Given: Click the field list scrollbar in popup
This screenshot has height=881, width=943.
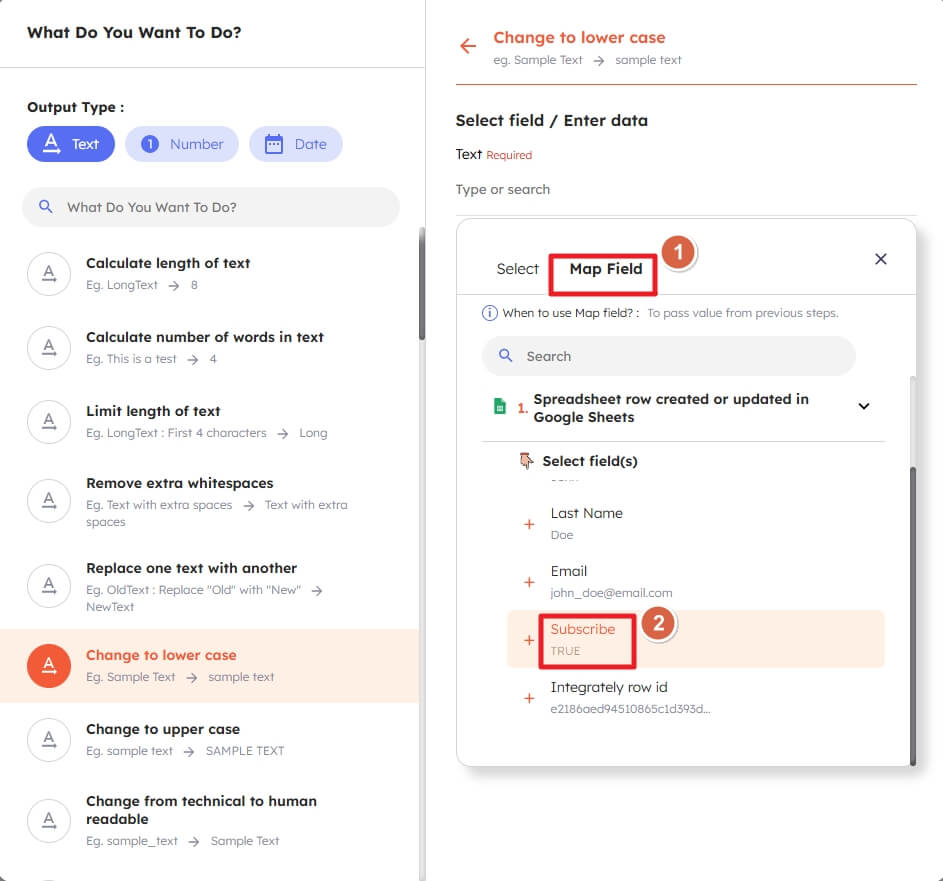Looking at the screenshot, I should 911,600.
